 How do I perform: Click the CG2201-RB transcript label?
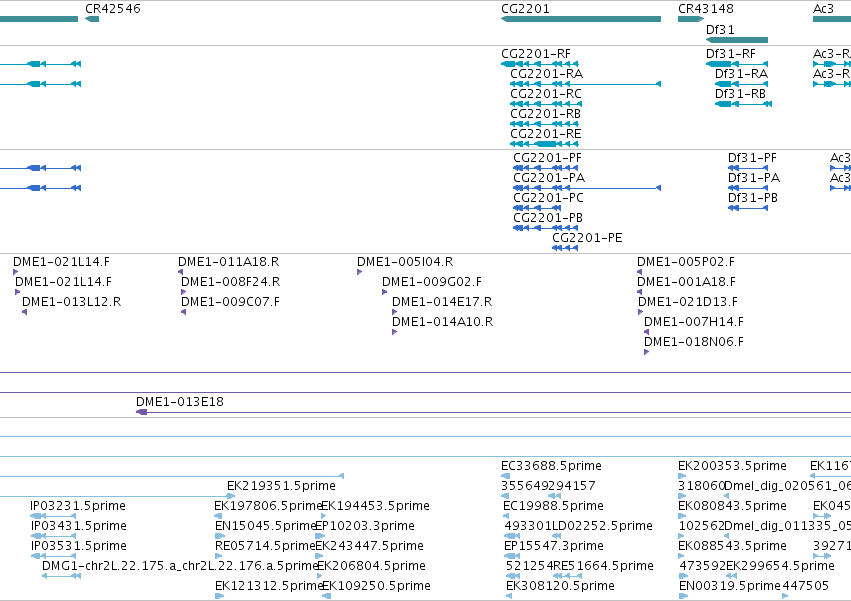click(x=545, y=114)
